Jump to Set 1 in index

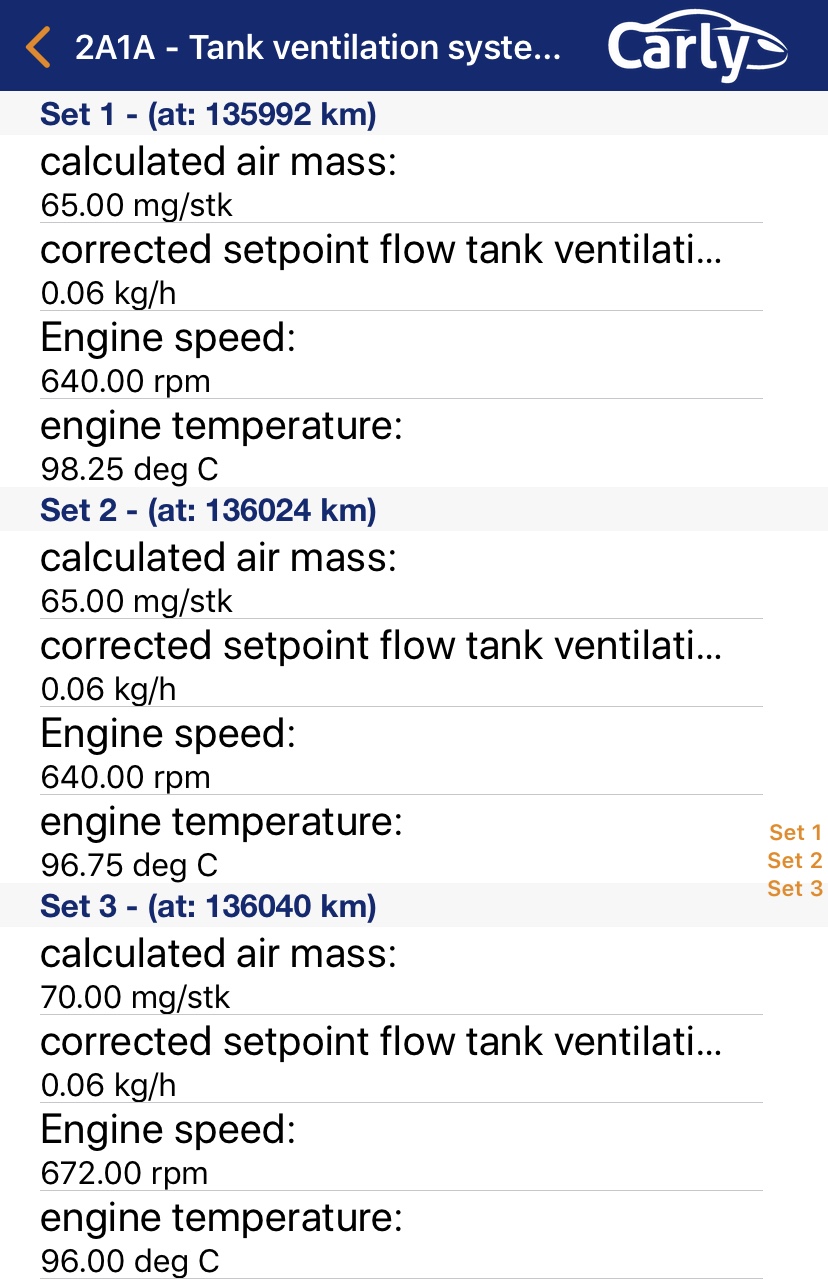point(795,832)
